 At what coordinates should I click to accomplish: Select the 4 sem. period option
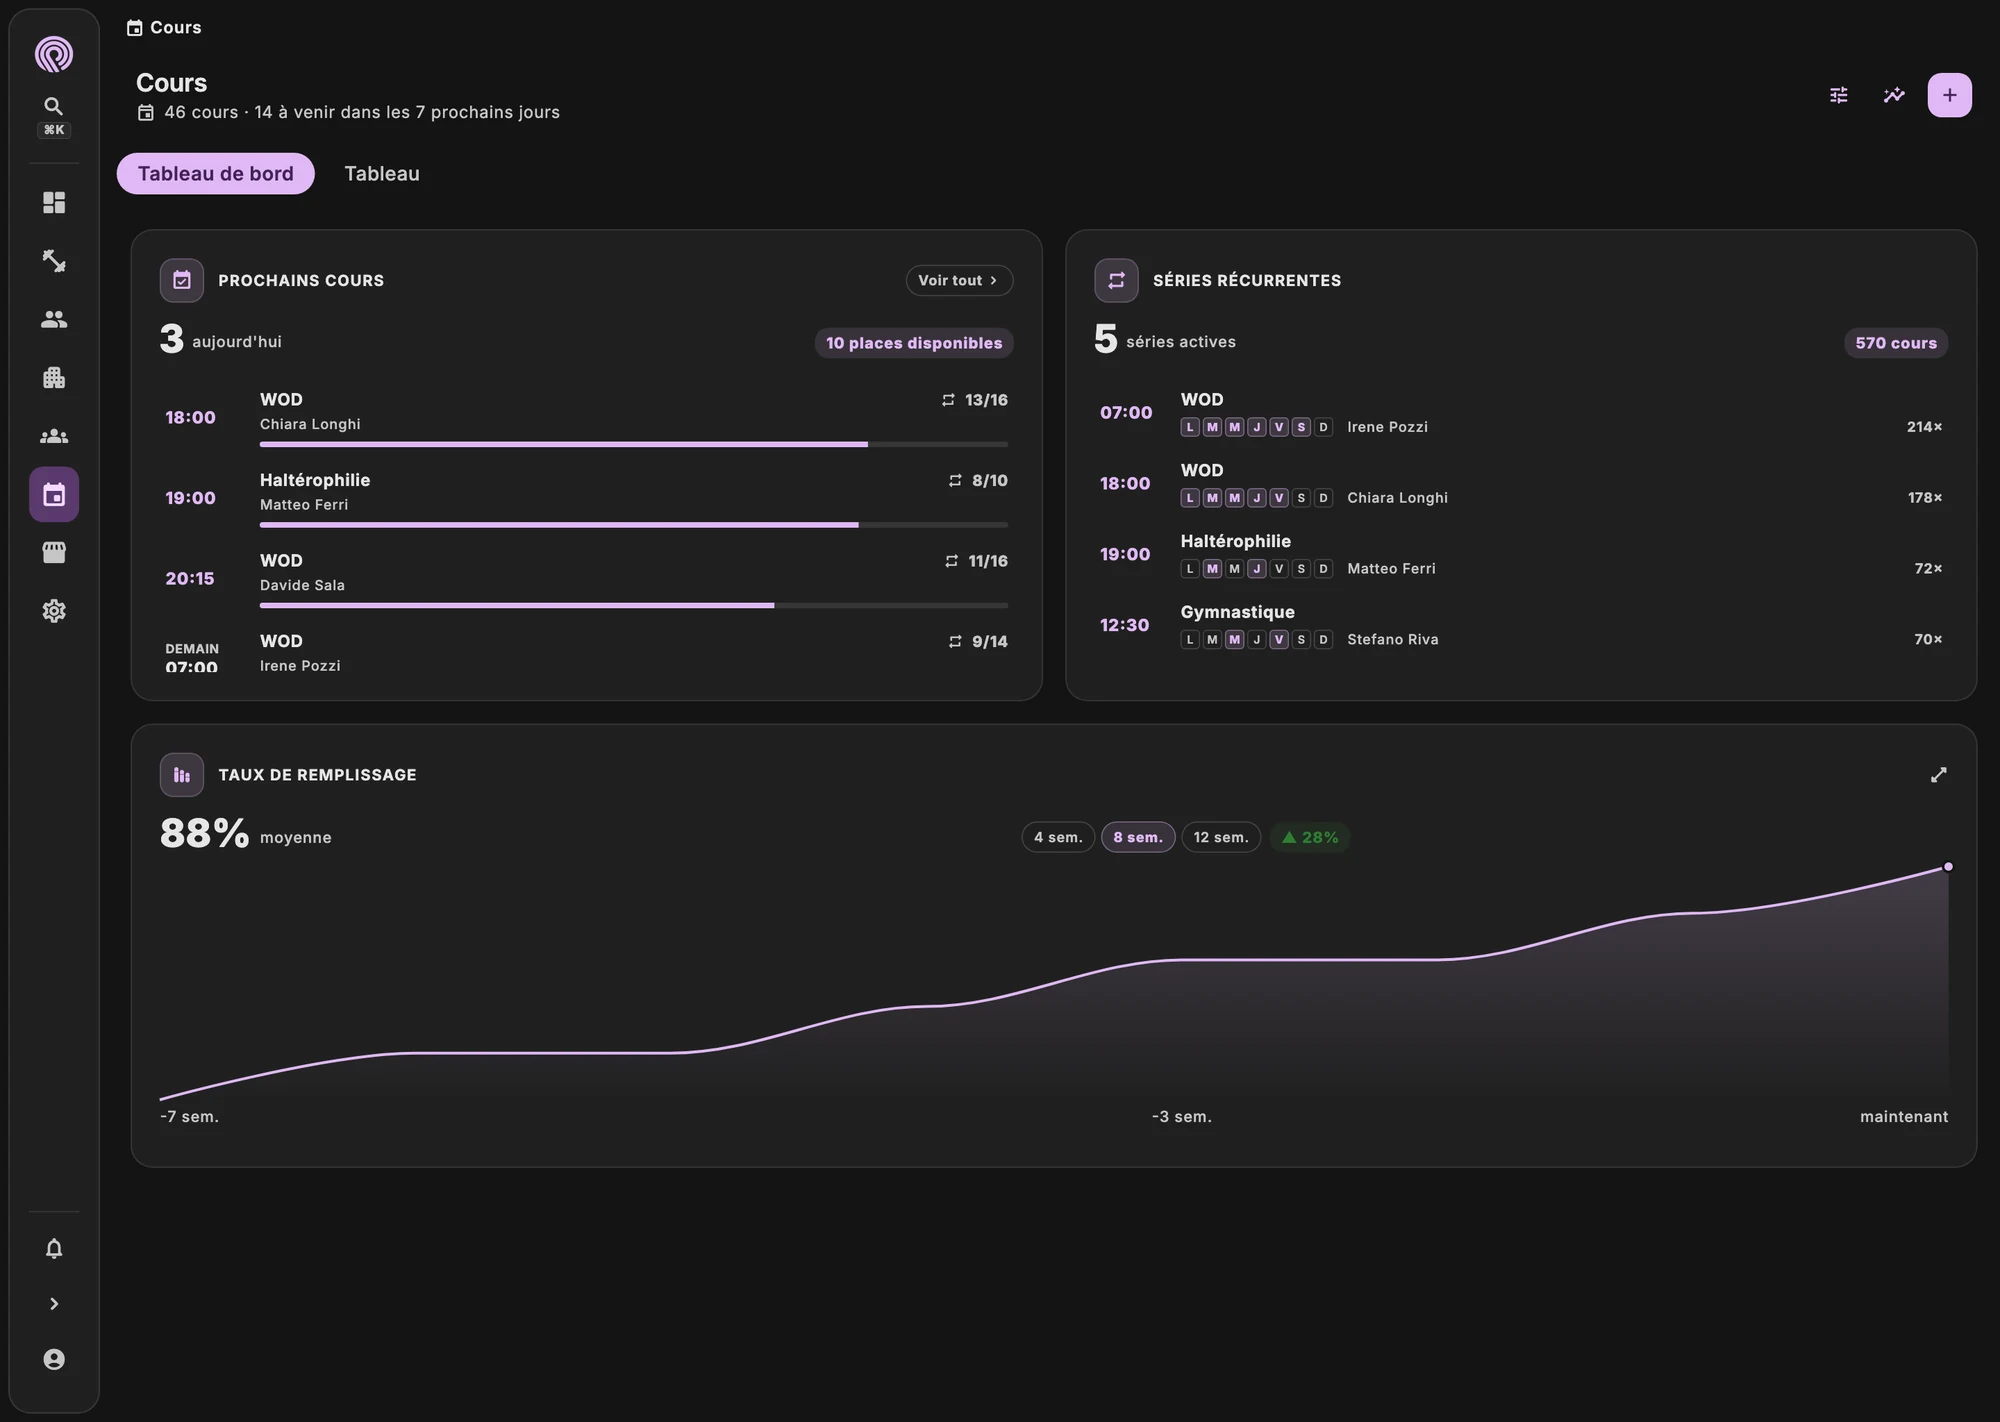point(1058,837)
